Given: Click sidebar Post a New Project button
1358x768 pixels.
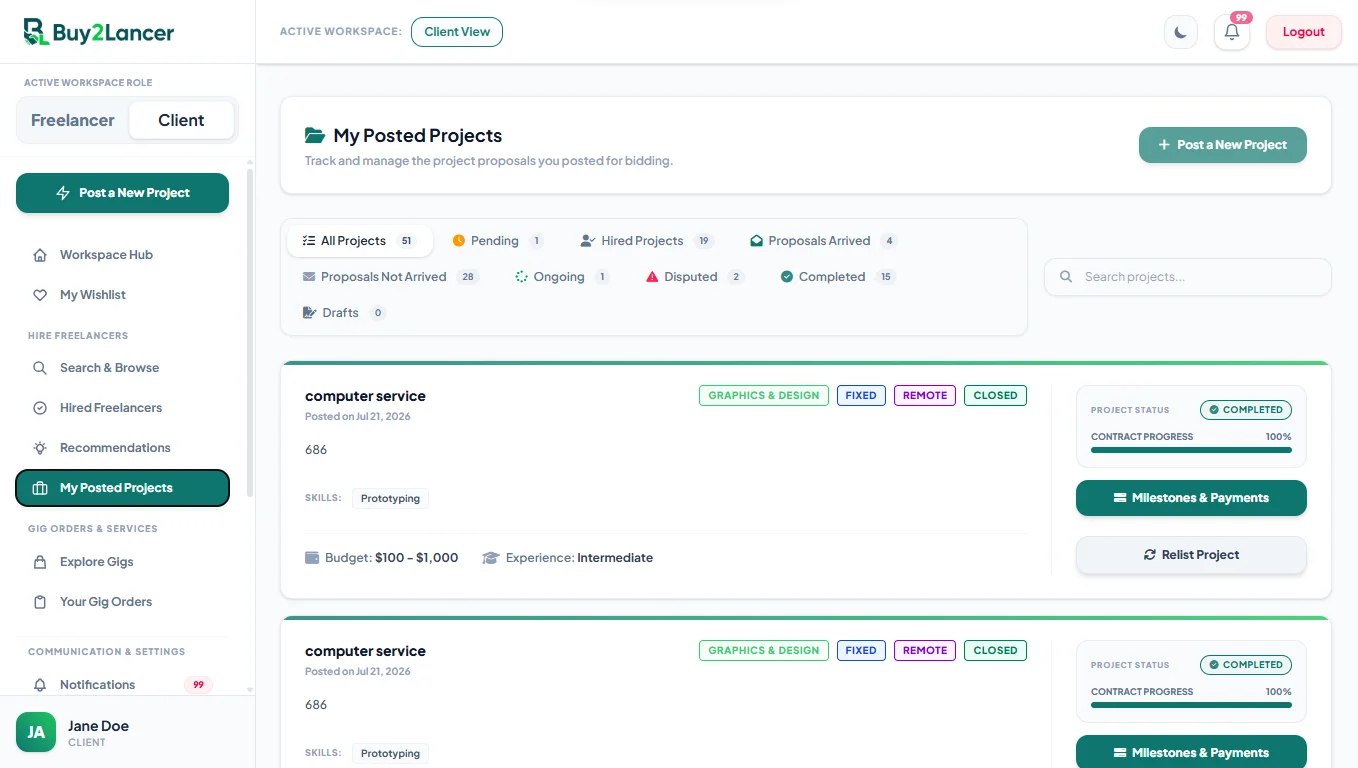Looking at the screenshot, I should (122, 193).
